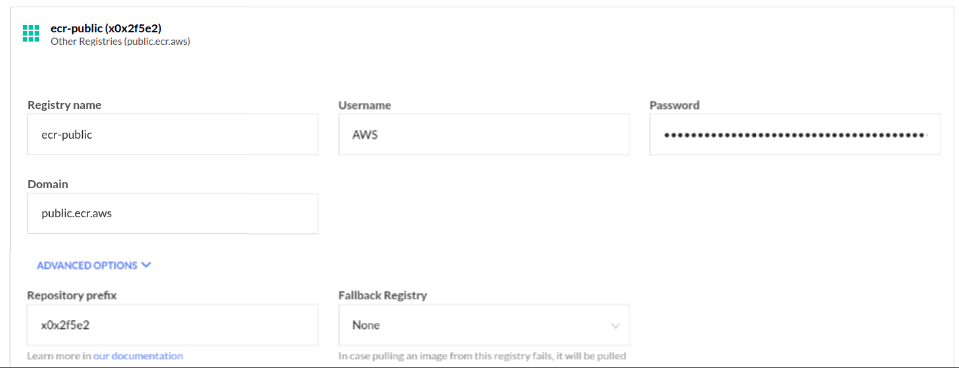This screenshot has height=368, width=959.
Task: Click the green grid registry icon
Action: [x=31, y=34]
